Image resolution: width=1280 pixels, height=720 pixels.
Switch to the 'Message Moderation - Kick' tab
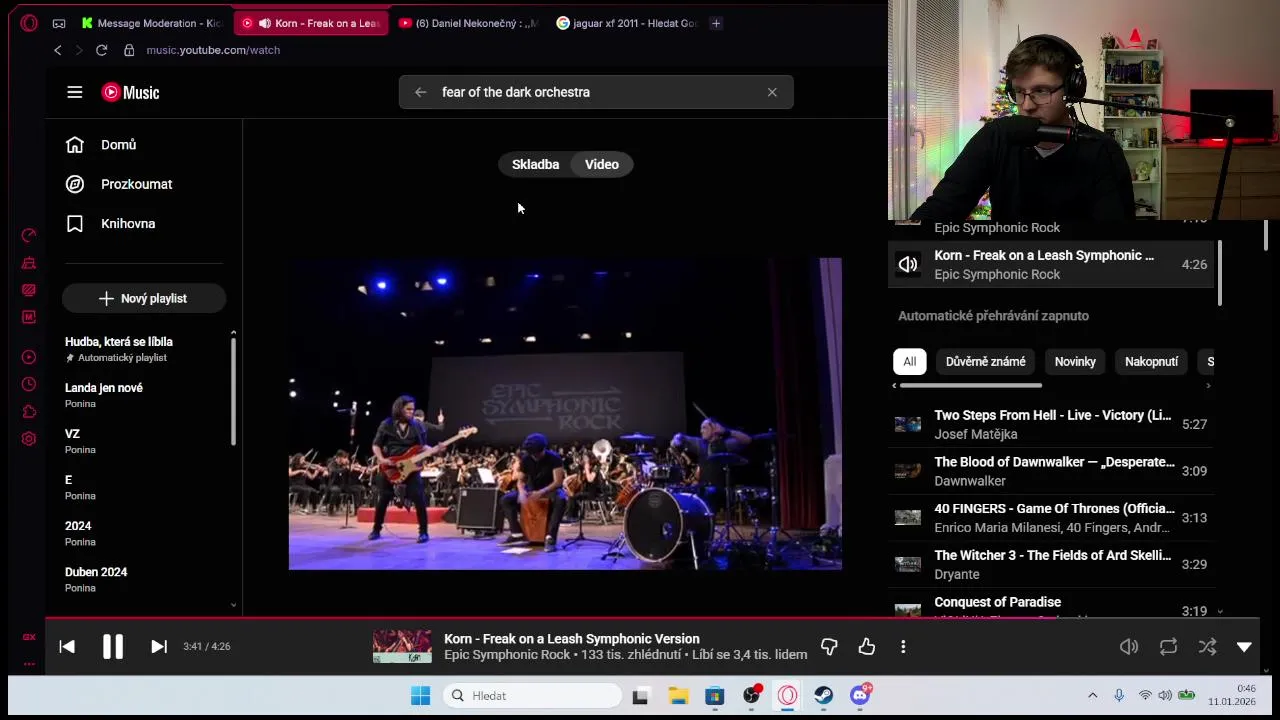coord(152,23)
